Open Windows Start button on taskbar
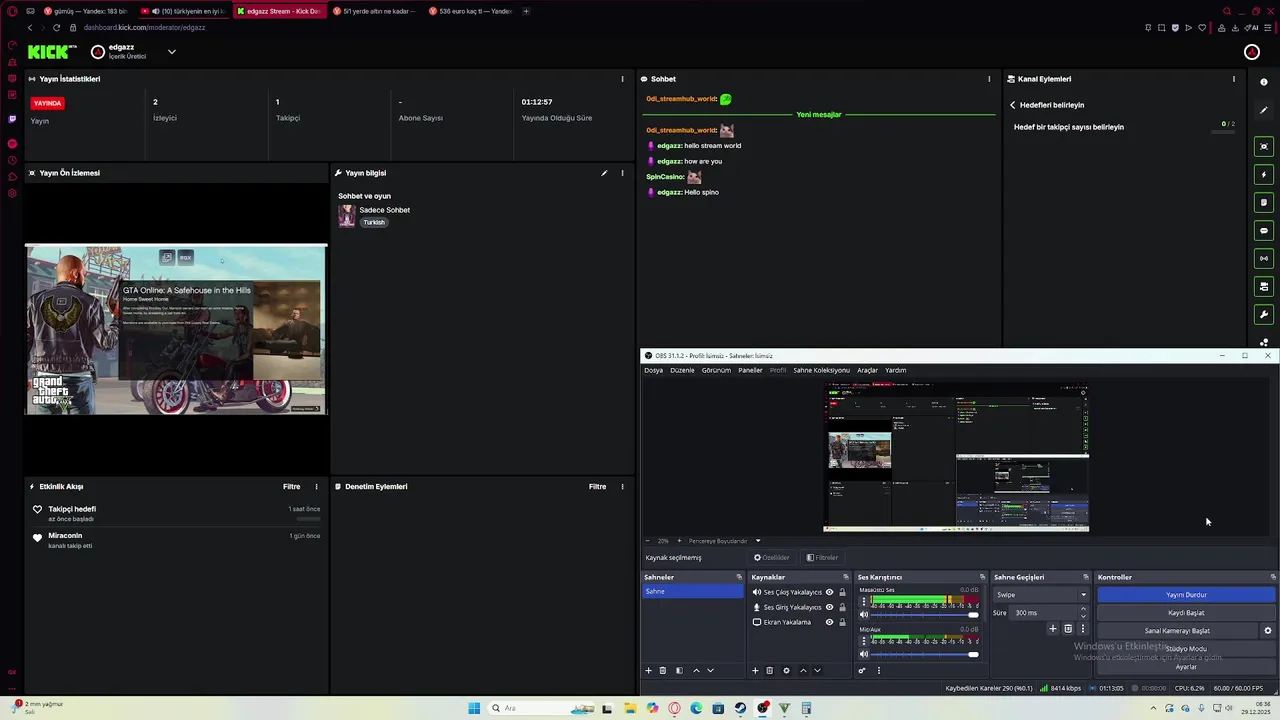The width and height of the screenshot is (1280, 720). click(474, 708)
